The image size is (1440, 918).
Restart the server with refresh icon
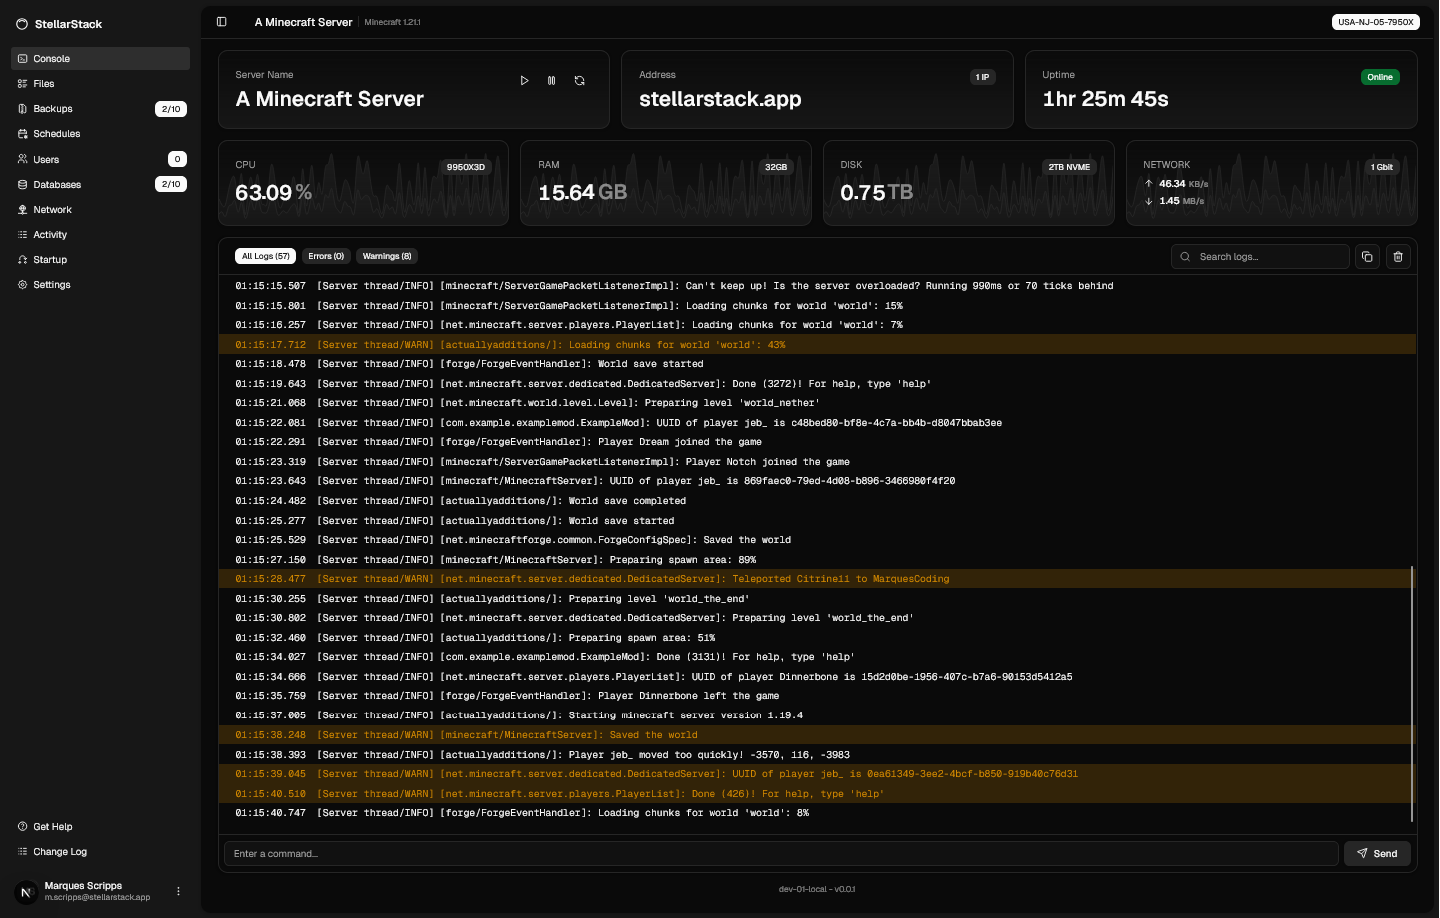tap(580, 81)
